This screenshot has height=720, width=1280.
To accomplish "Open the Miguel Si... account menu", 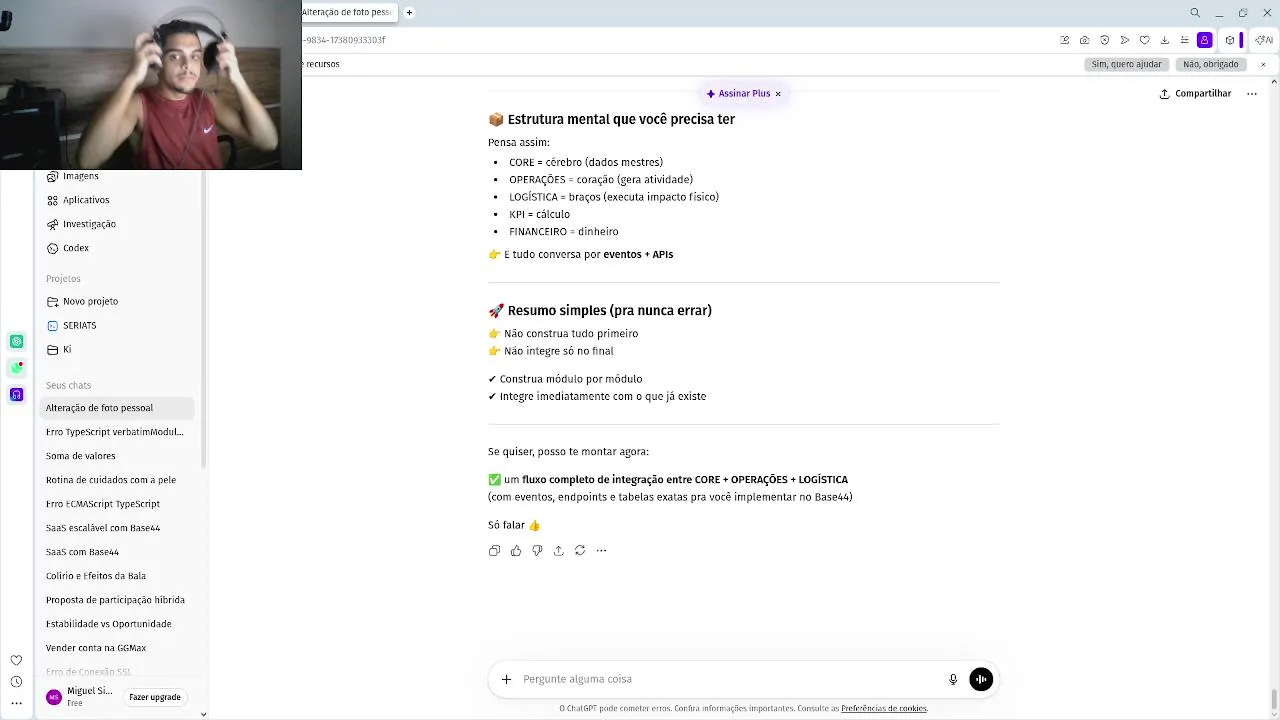I will (79, 696).
